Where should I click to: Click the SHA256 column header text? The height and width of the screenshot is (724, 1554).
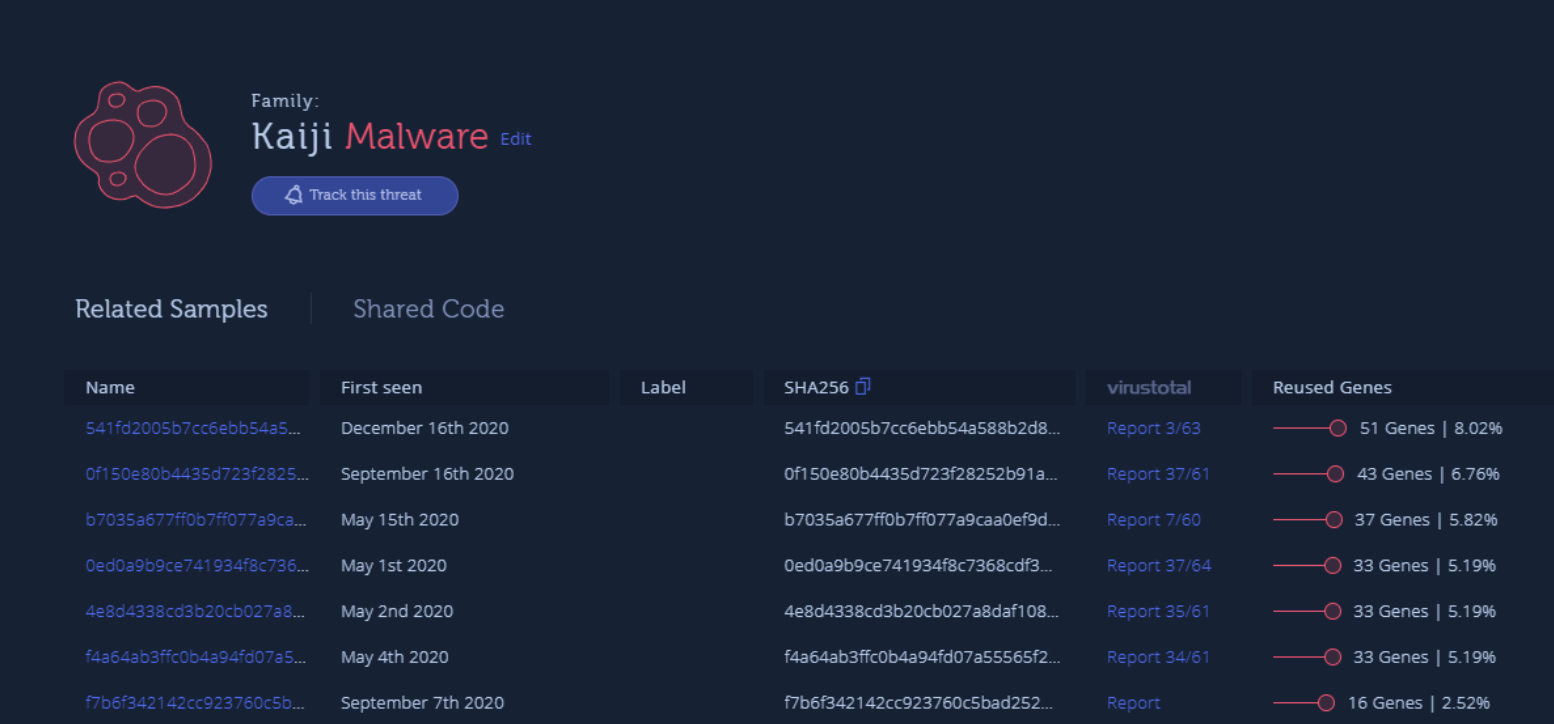(816, 387)
